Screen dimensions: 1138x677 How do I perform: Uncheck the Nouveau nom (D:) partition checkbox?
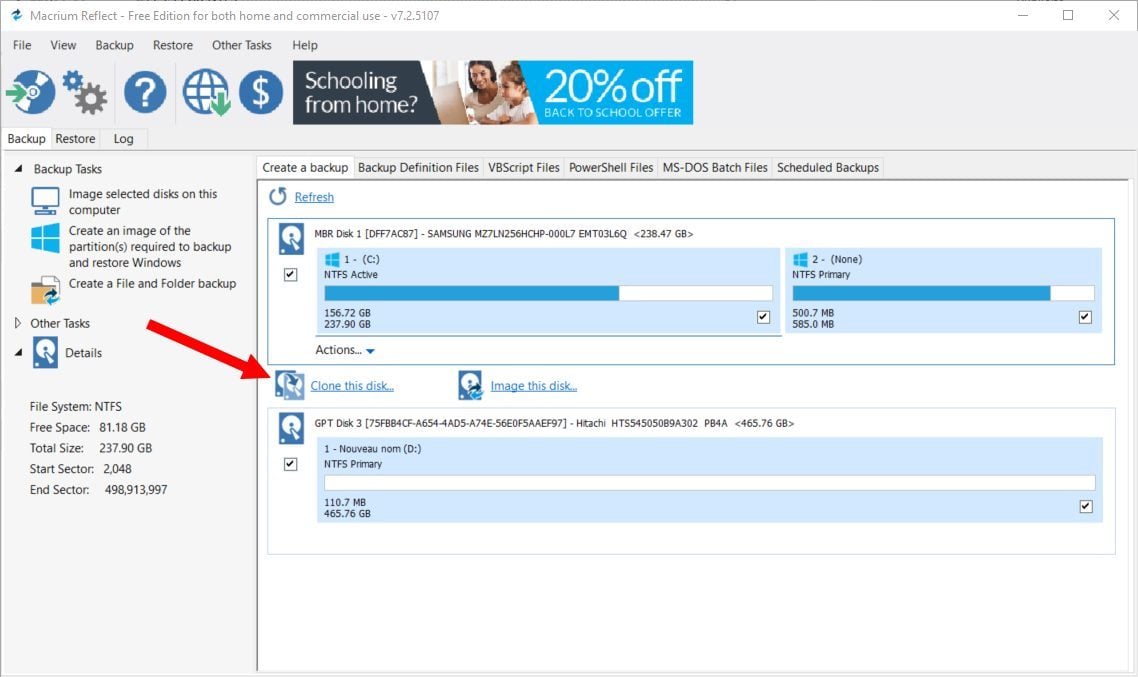tap(1086, 506)
